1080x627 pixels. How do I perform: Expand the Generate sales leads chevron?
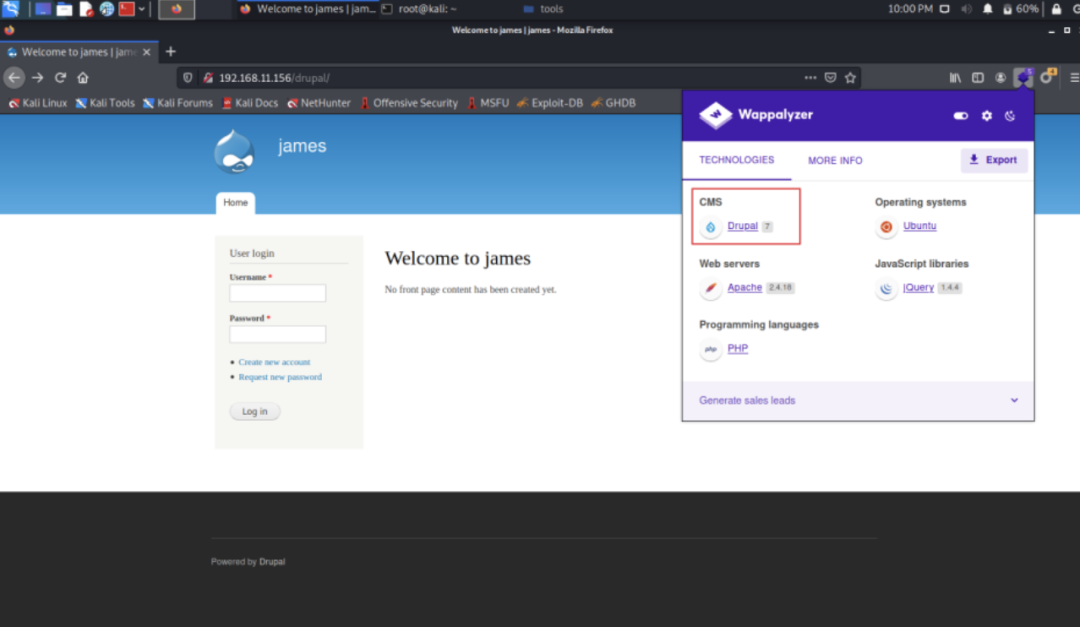tap(1014, 400)
